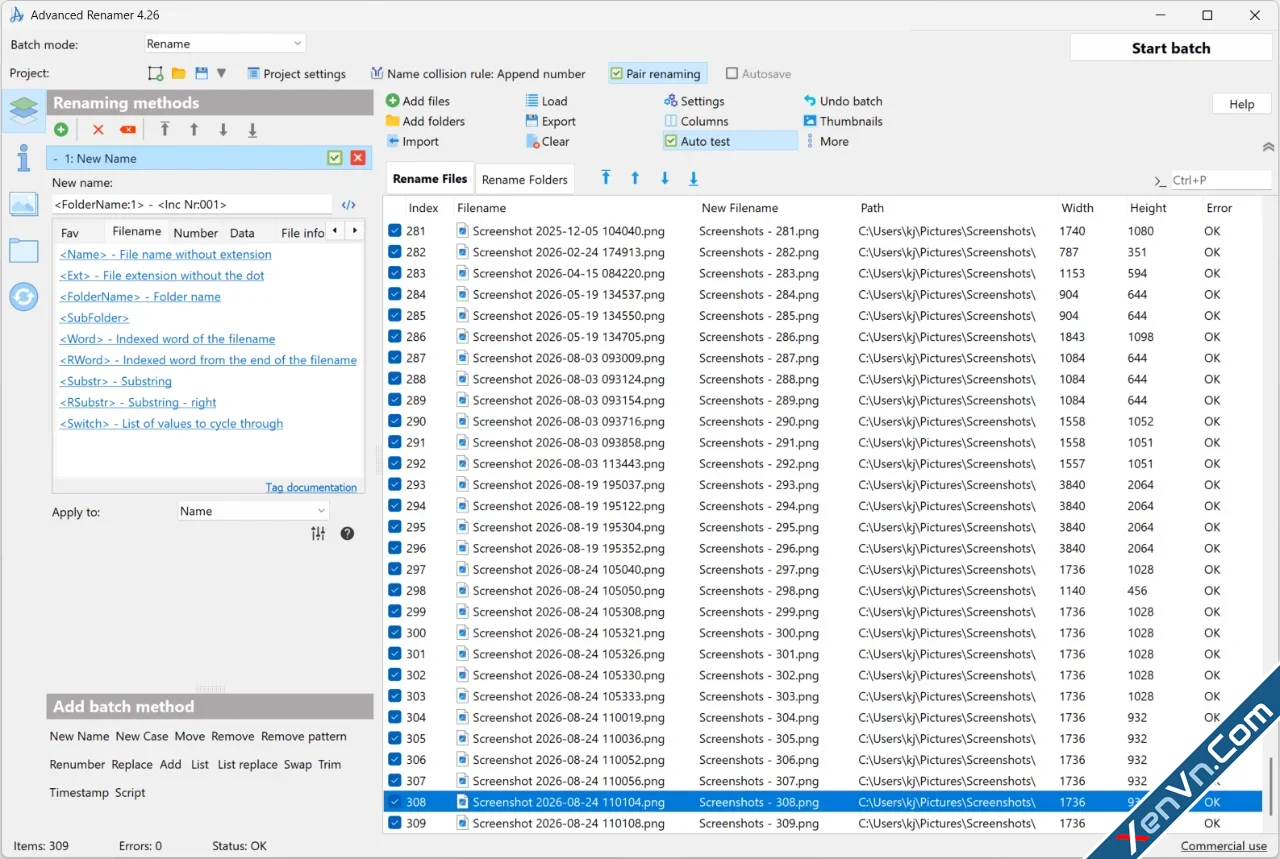The height and width of the screenshot is (859, 1280).
Task: Open project dropdown arrow next to save
Action: tap(222, 73)
